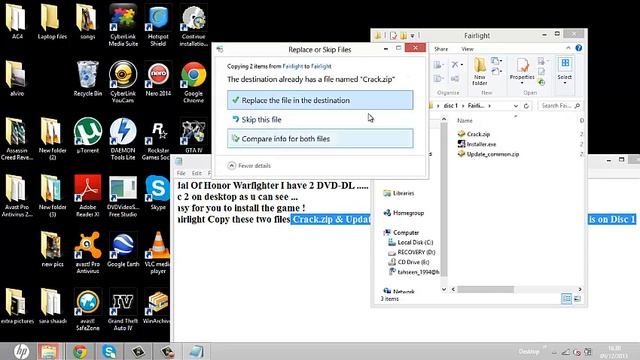Screen dimensions: 640x360
Task: Open Skype desktop shortcut
Action: [x=158, y=192]
